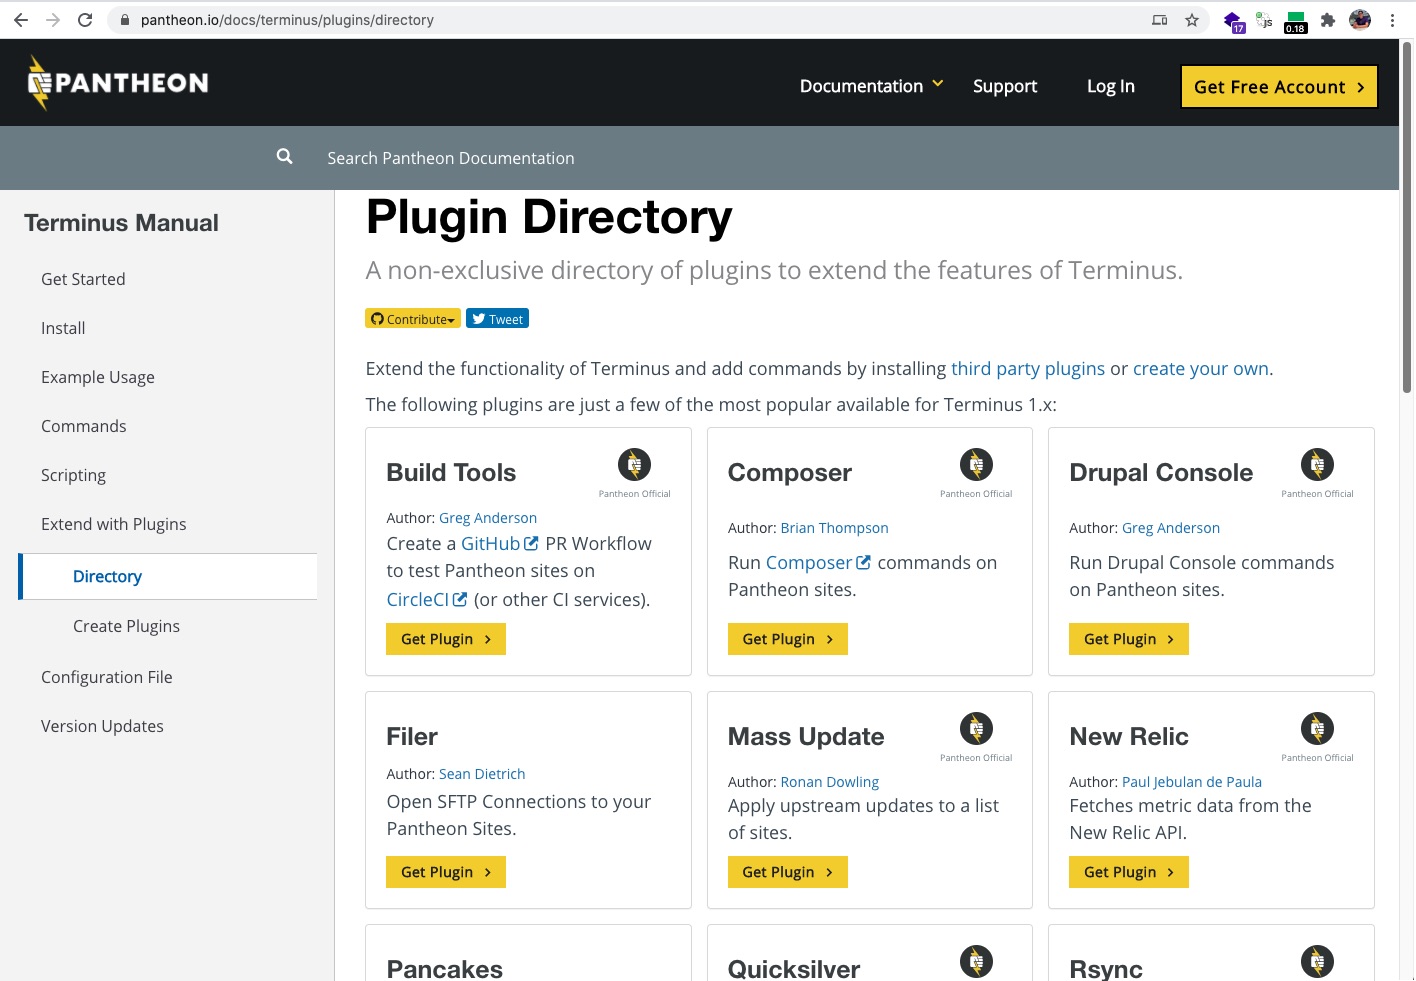
Task: Click the Pantheon Official badge on Build Tools
Action: (634, 472)
